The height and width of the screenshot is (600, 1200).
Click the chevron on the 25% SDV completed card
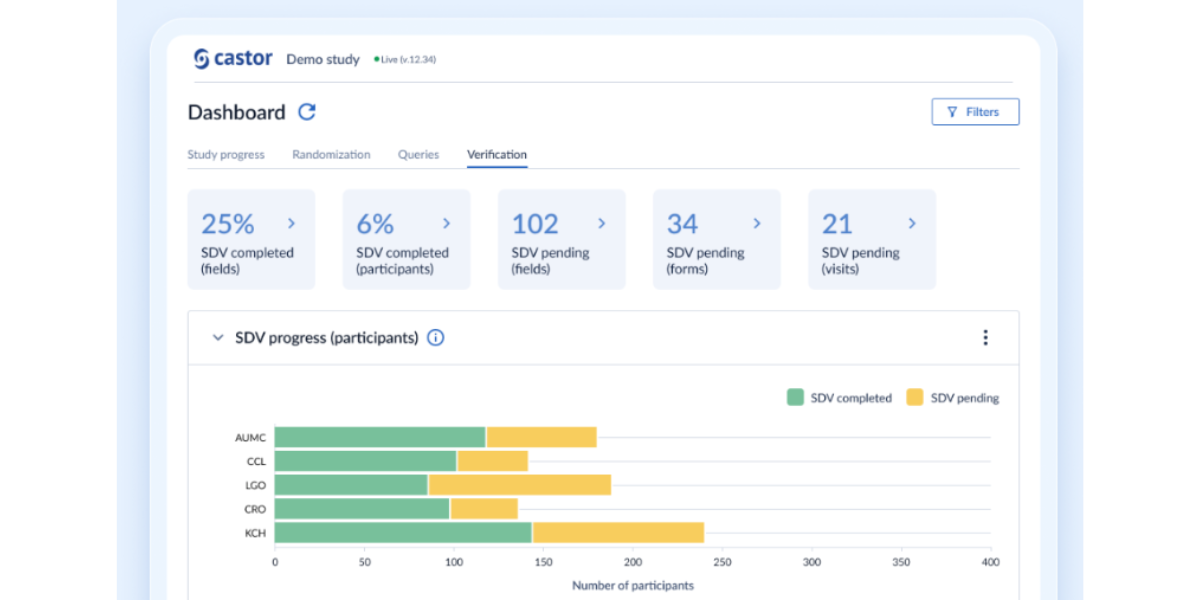[291, 223]
